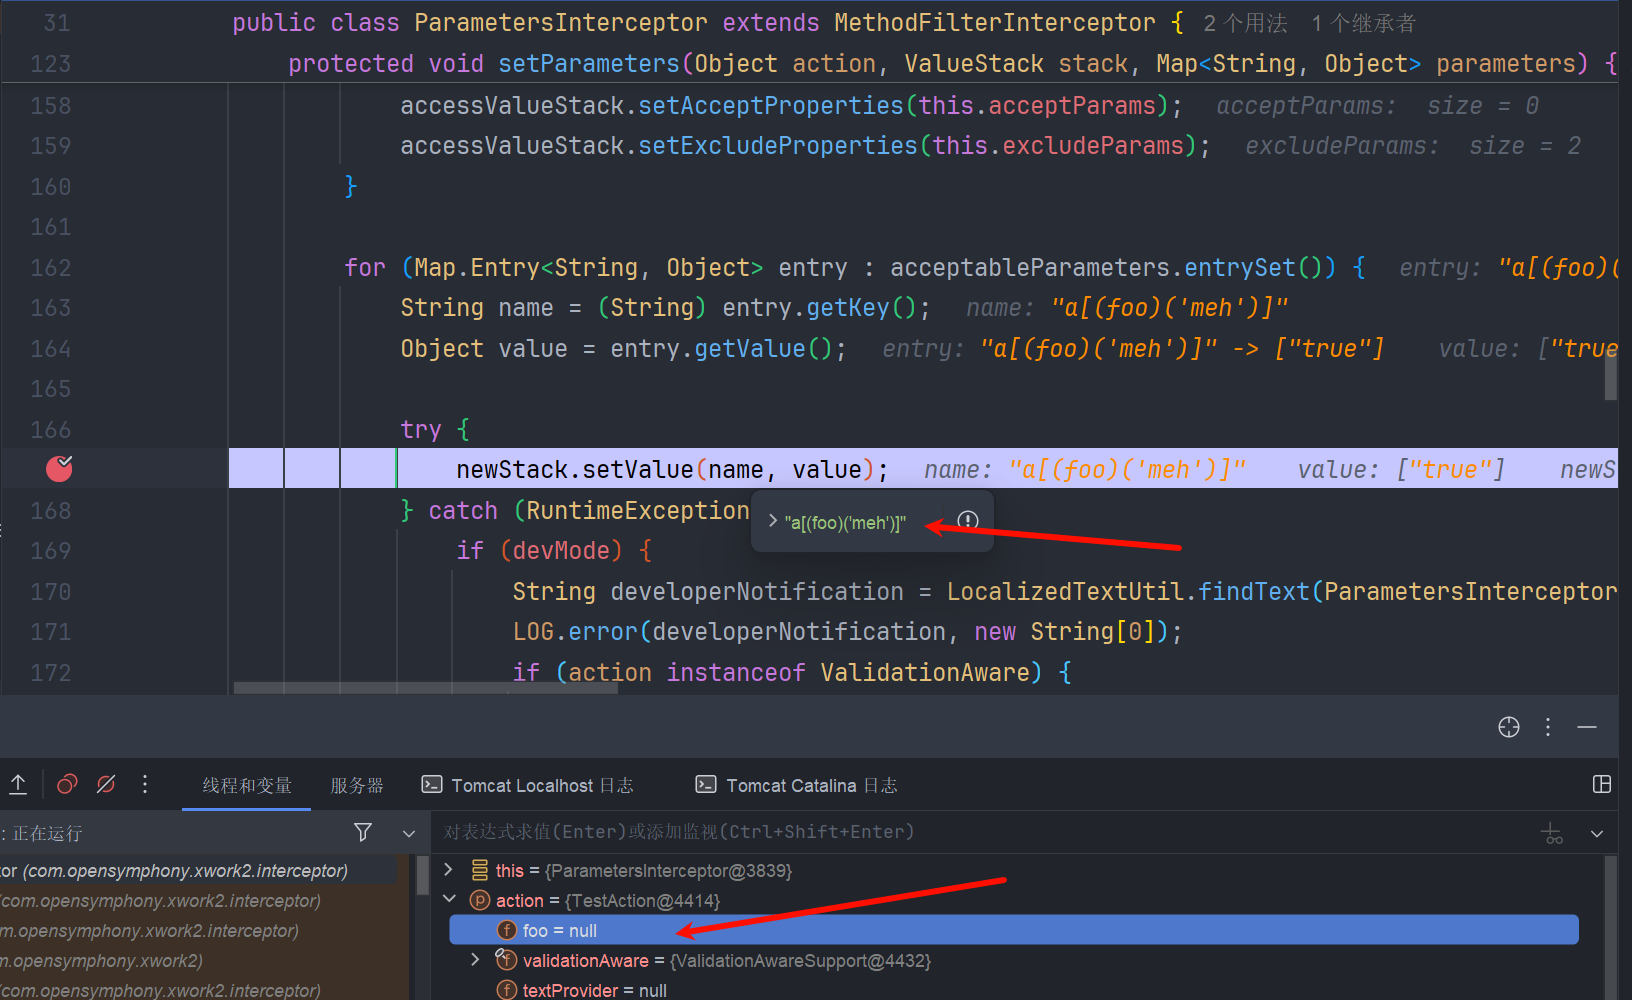The width and height of the screenshot is (1632, 1000).
Task: Expand the evaluate expression history dropdown
Action: click(x=1597, y=833)
